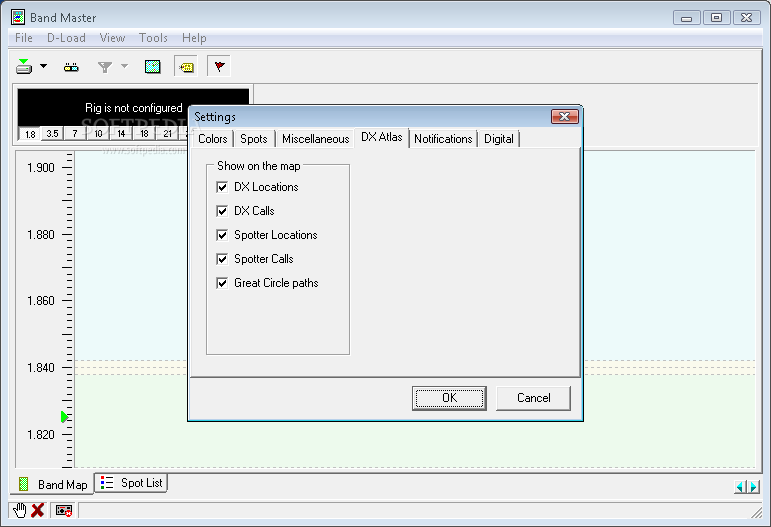Switch to the Spots tab
The width and height of the screenshot is (771, 527).
[254, 139]
